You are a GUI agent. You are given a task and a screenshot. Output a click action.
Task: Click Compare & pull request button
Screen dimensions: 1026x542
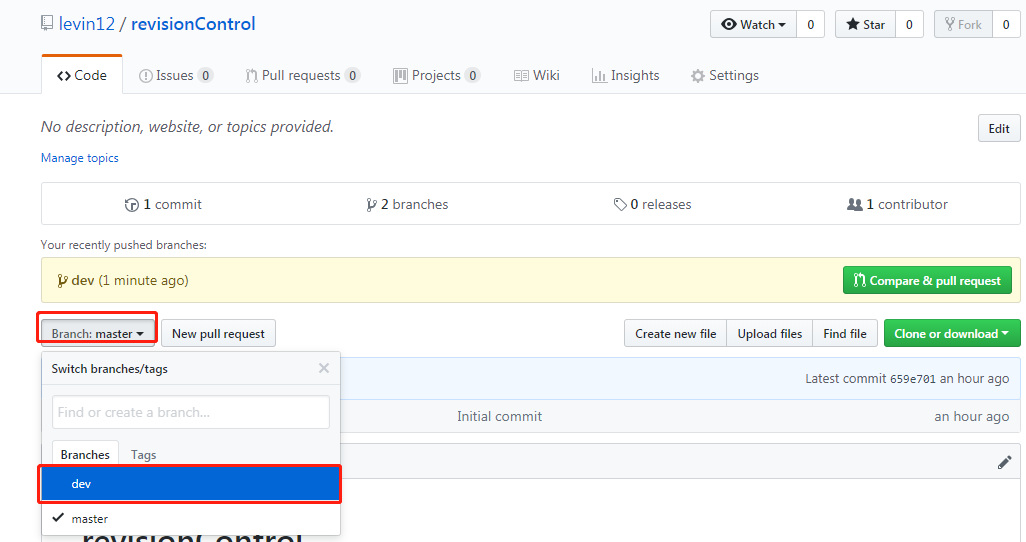(x=927, y=280)
